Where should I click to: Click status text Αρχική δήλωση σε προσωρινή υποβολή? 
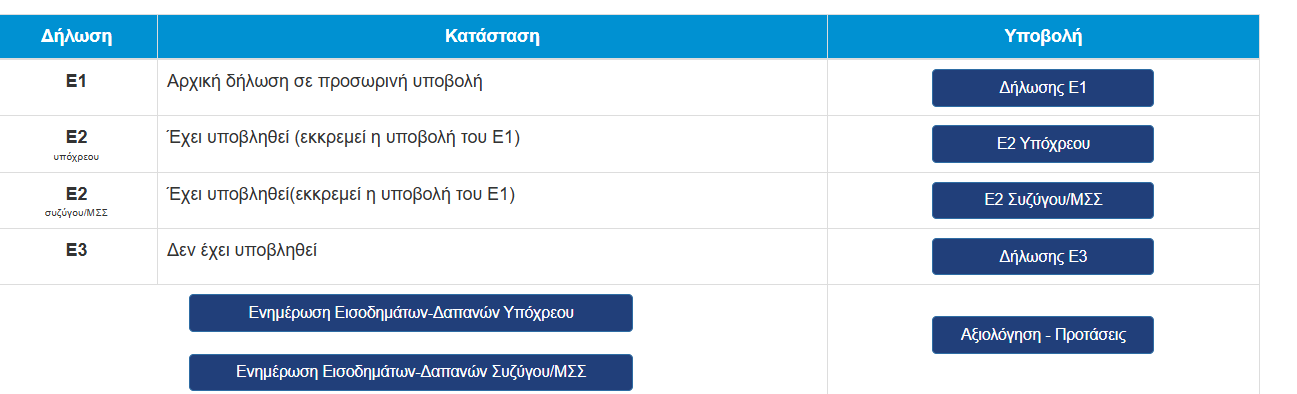(325, 82)
